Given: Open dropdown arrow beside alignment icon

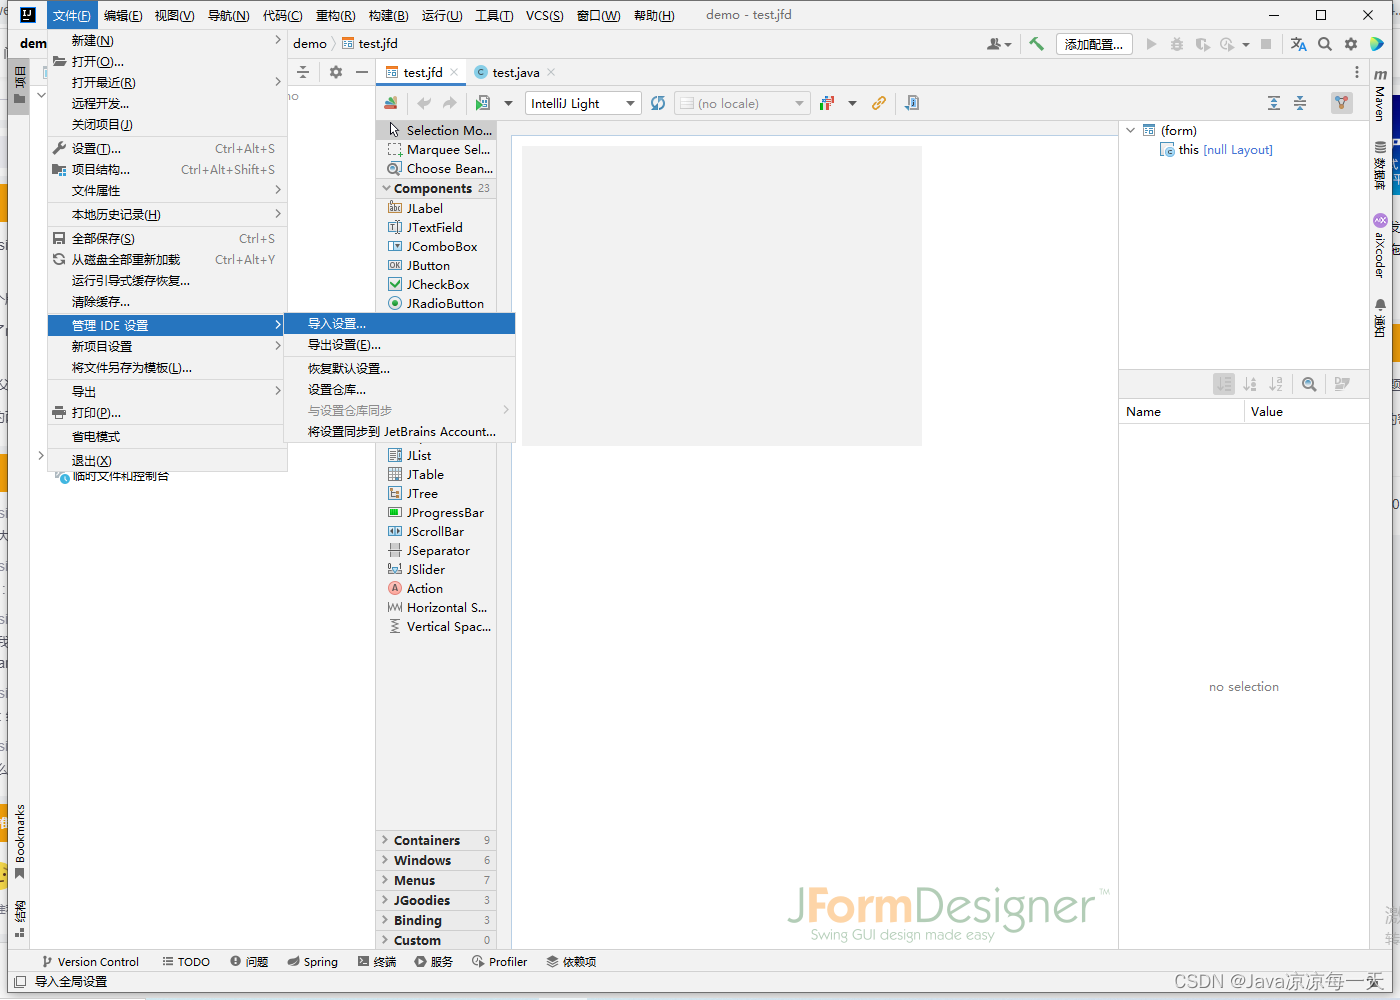Looking at the screenshot, I should [852, 103].
